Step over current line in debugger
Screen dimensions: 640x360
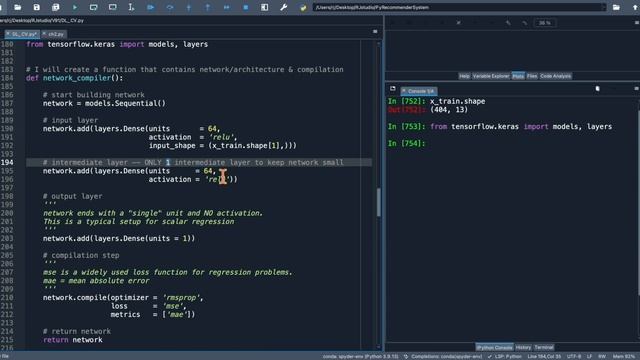pos(170,7)
